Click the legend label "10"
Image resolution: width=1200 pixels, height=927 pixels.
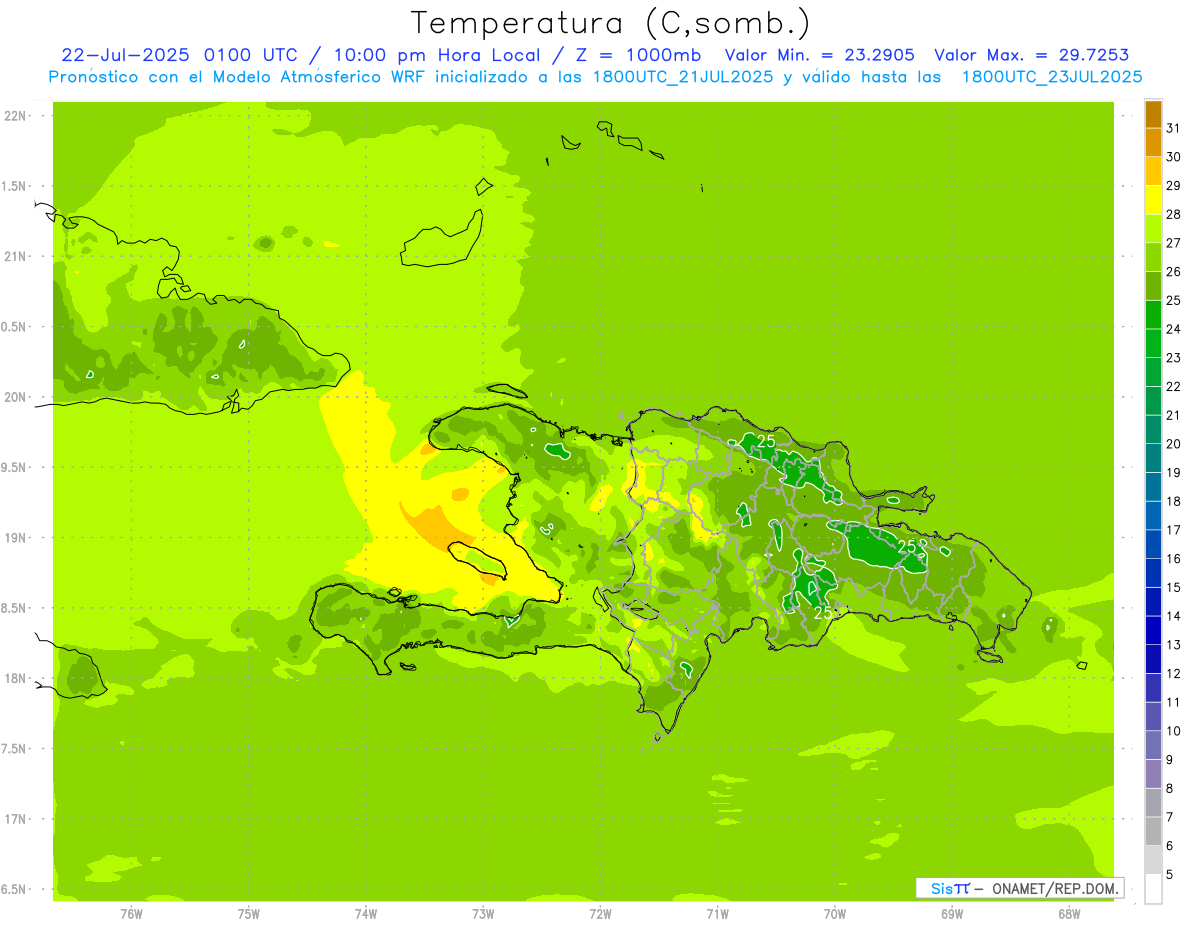[1173, 731]
